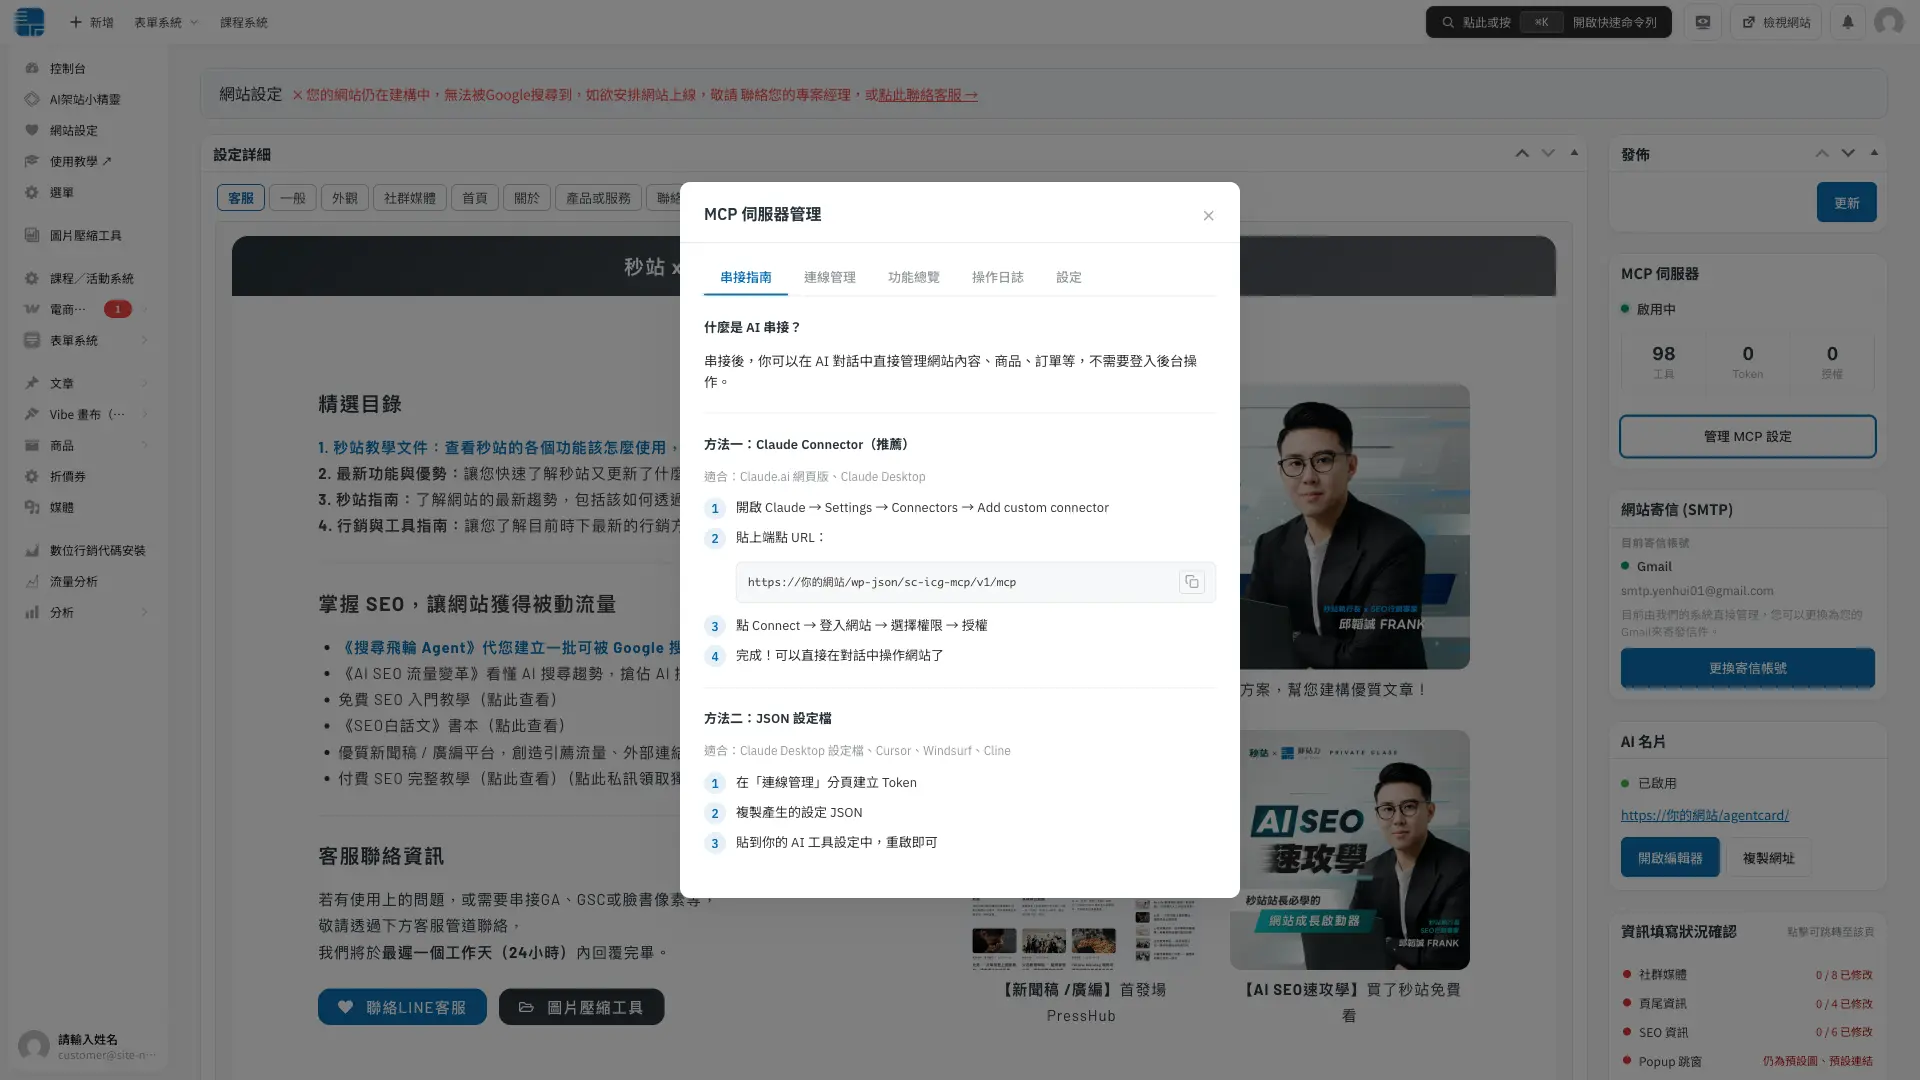The image size is (1920, 1080).
Task: Click 檢視網站 button
Action: (1776, 22)
